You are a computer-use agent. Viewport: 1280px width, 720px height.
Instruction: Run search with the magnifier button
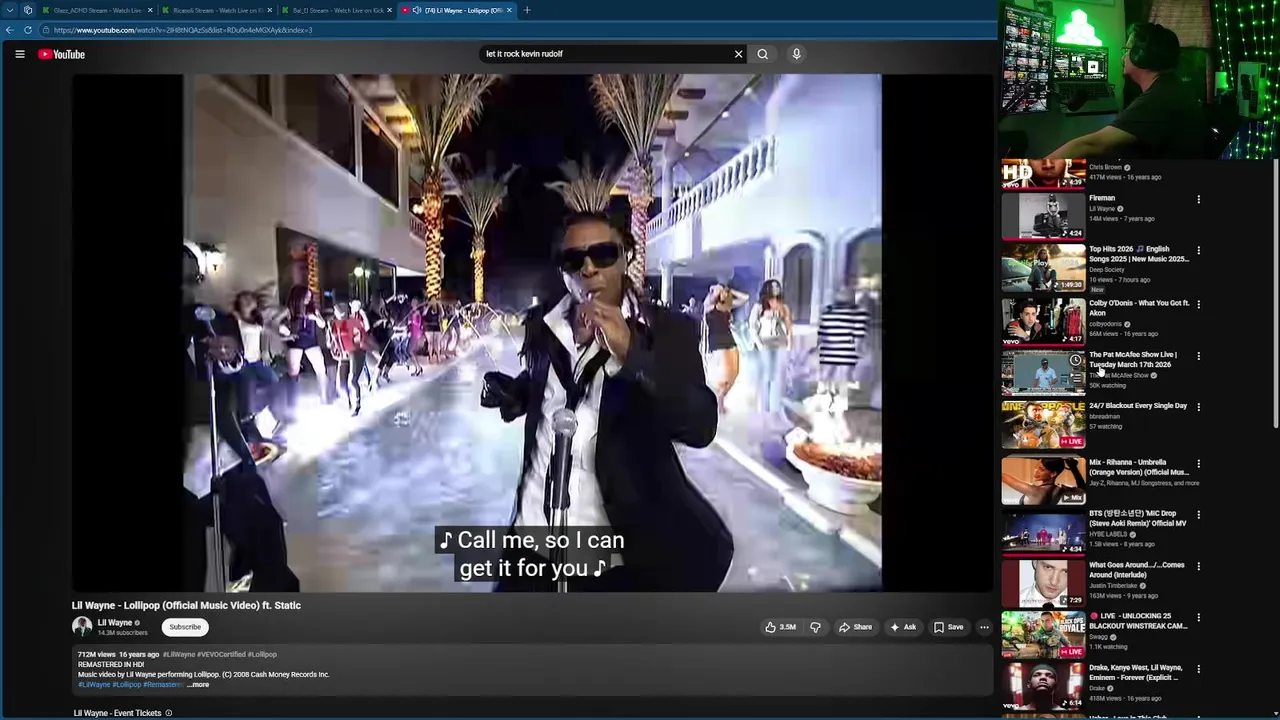[763, 54]
